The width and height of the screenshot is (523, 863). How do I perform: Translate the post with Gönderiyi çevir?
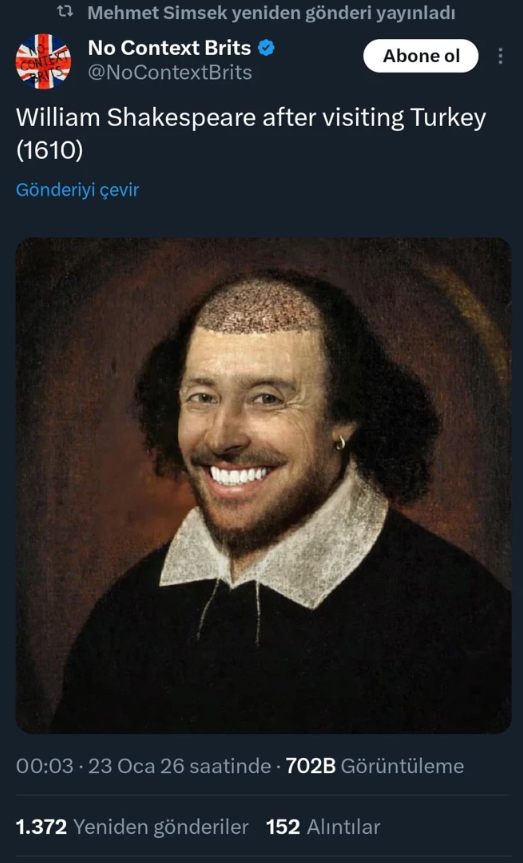77,190
